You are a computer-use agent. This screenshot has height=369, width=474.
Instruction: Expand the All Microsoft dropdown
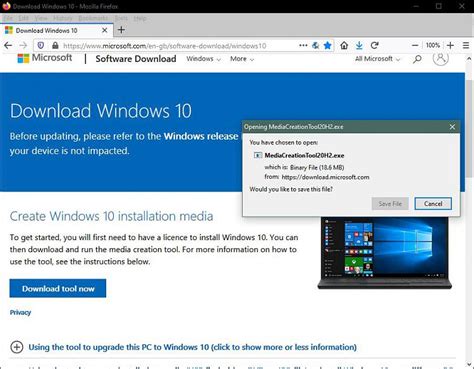(377, 59)
